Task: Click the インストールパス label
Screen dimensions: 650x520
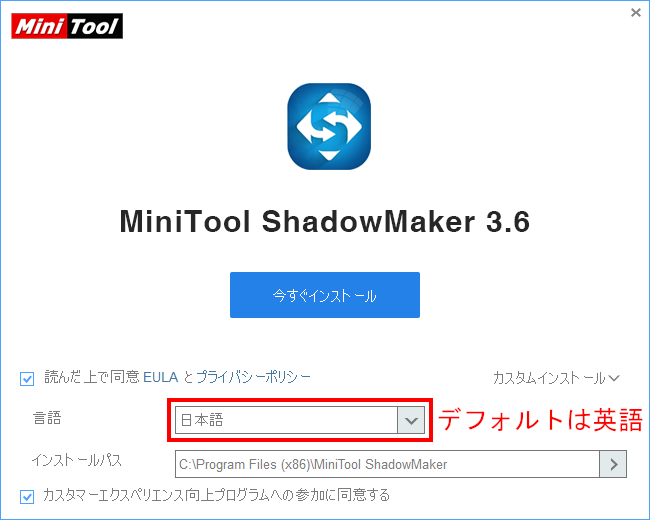Action: tap(76, 460)
